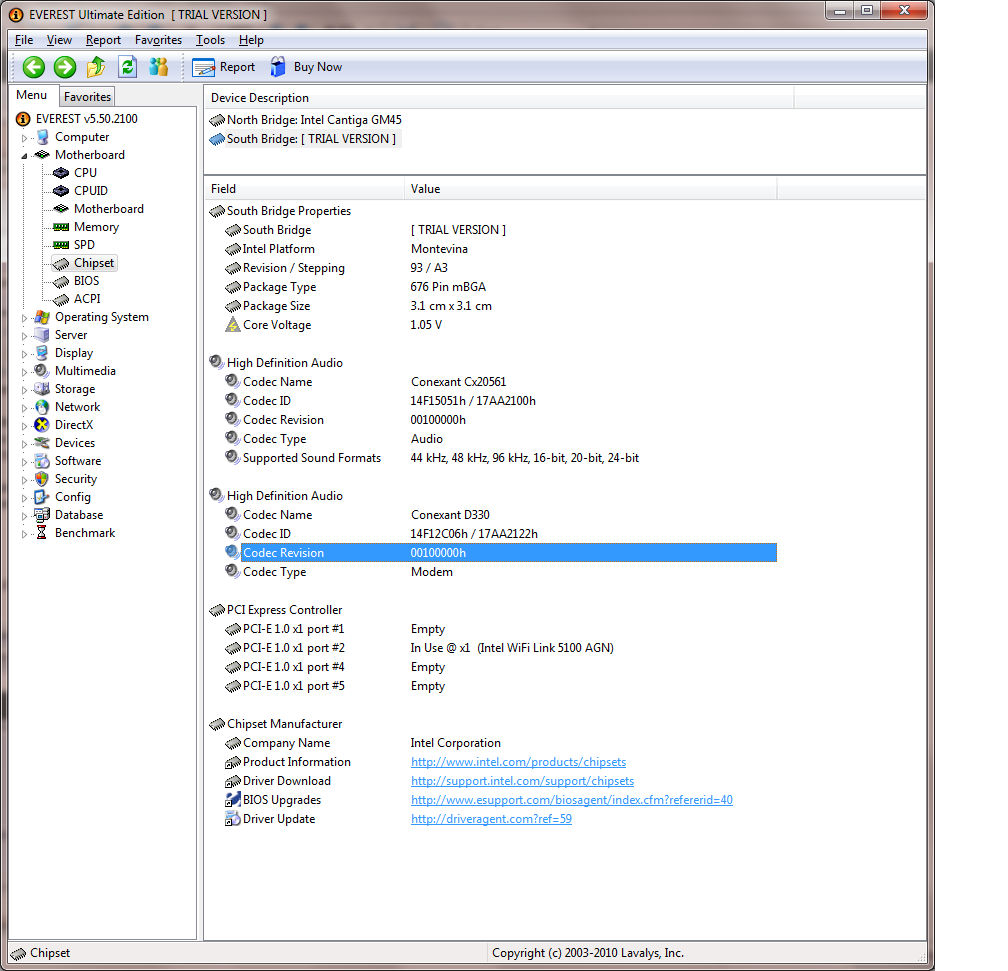Select the CPUID chip icon in tree
The width and height of the screenshot is (1008, 971).
(61, 191)
